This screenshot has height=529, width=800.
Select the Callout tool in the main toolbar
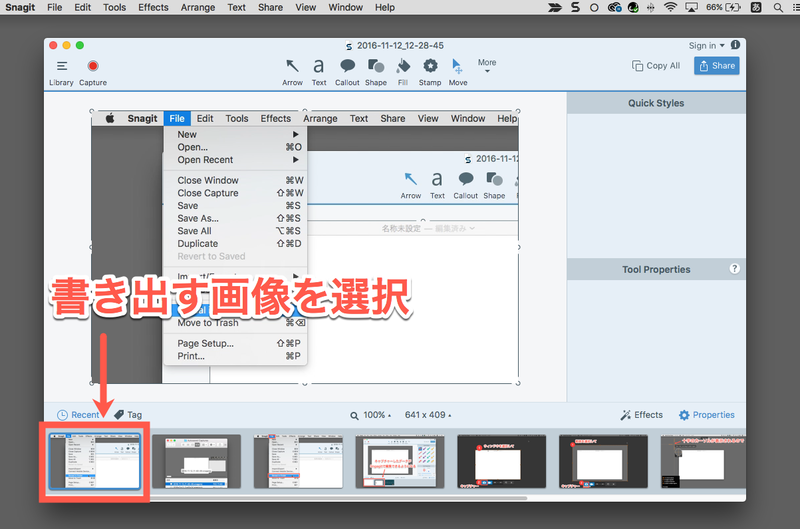(x=347, y=72)
